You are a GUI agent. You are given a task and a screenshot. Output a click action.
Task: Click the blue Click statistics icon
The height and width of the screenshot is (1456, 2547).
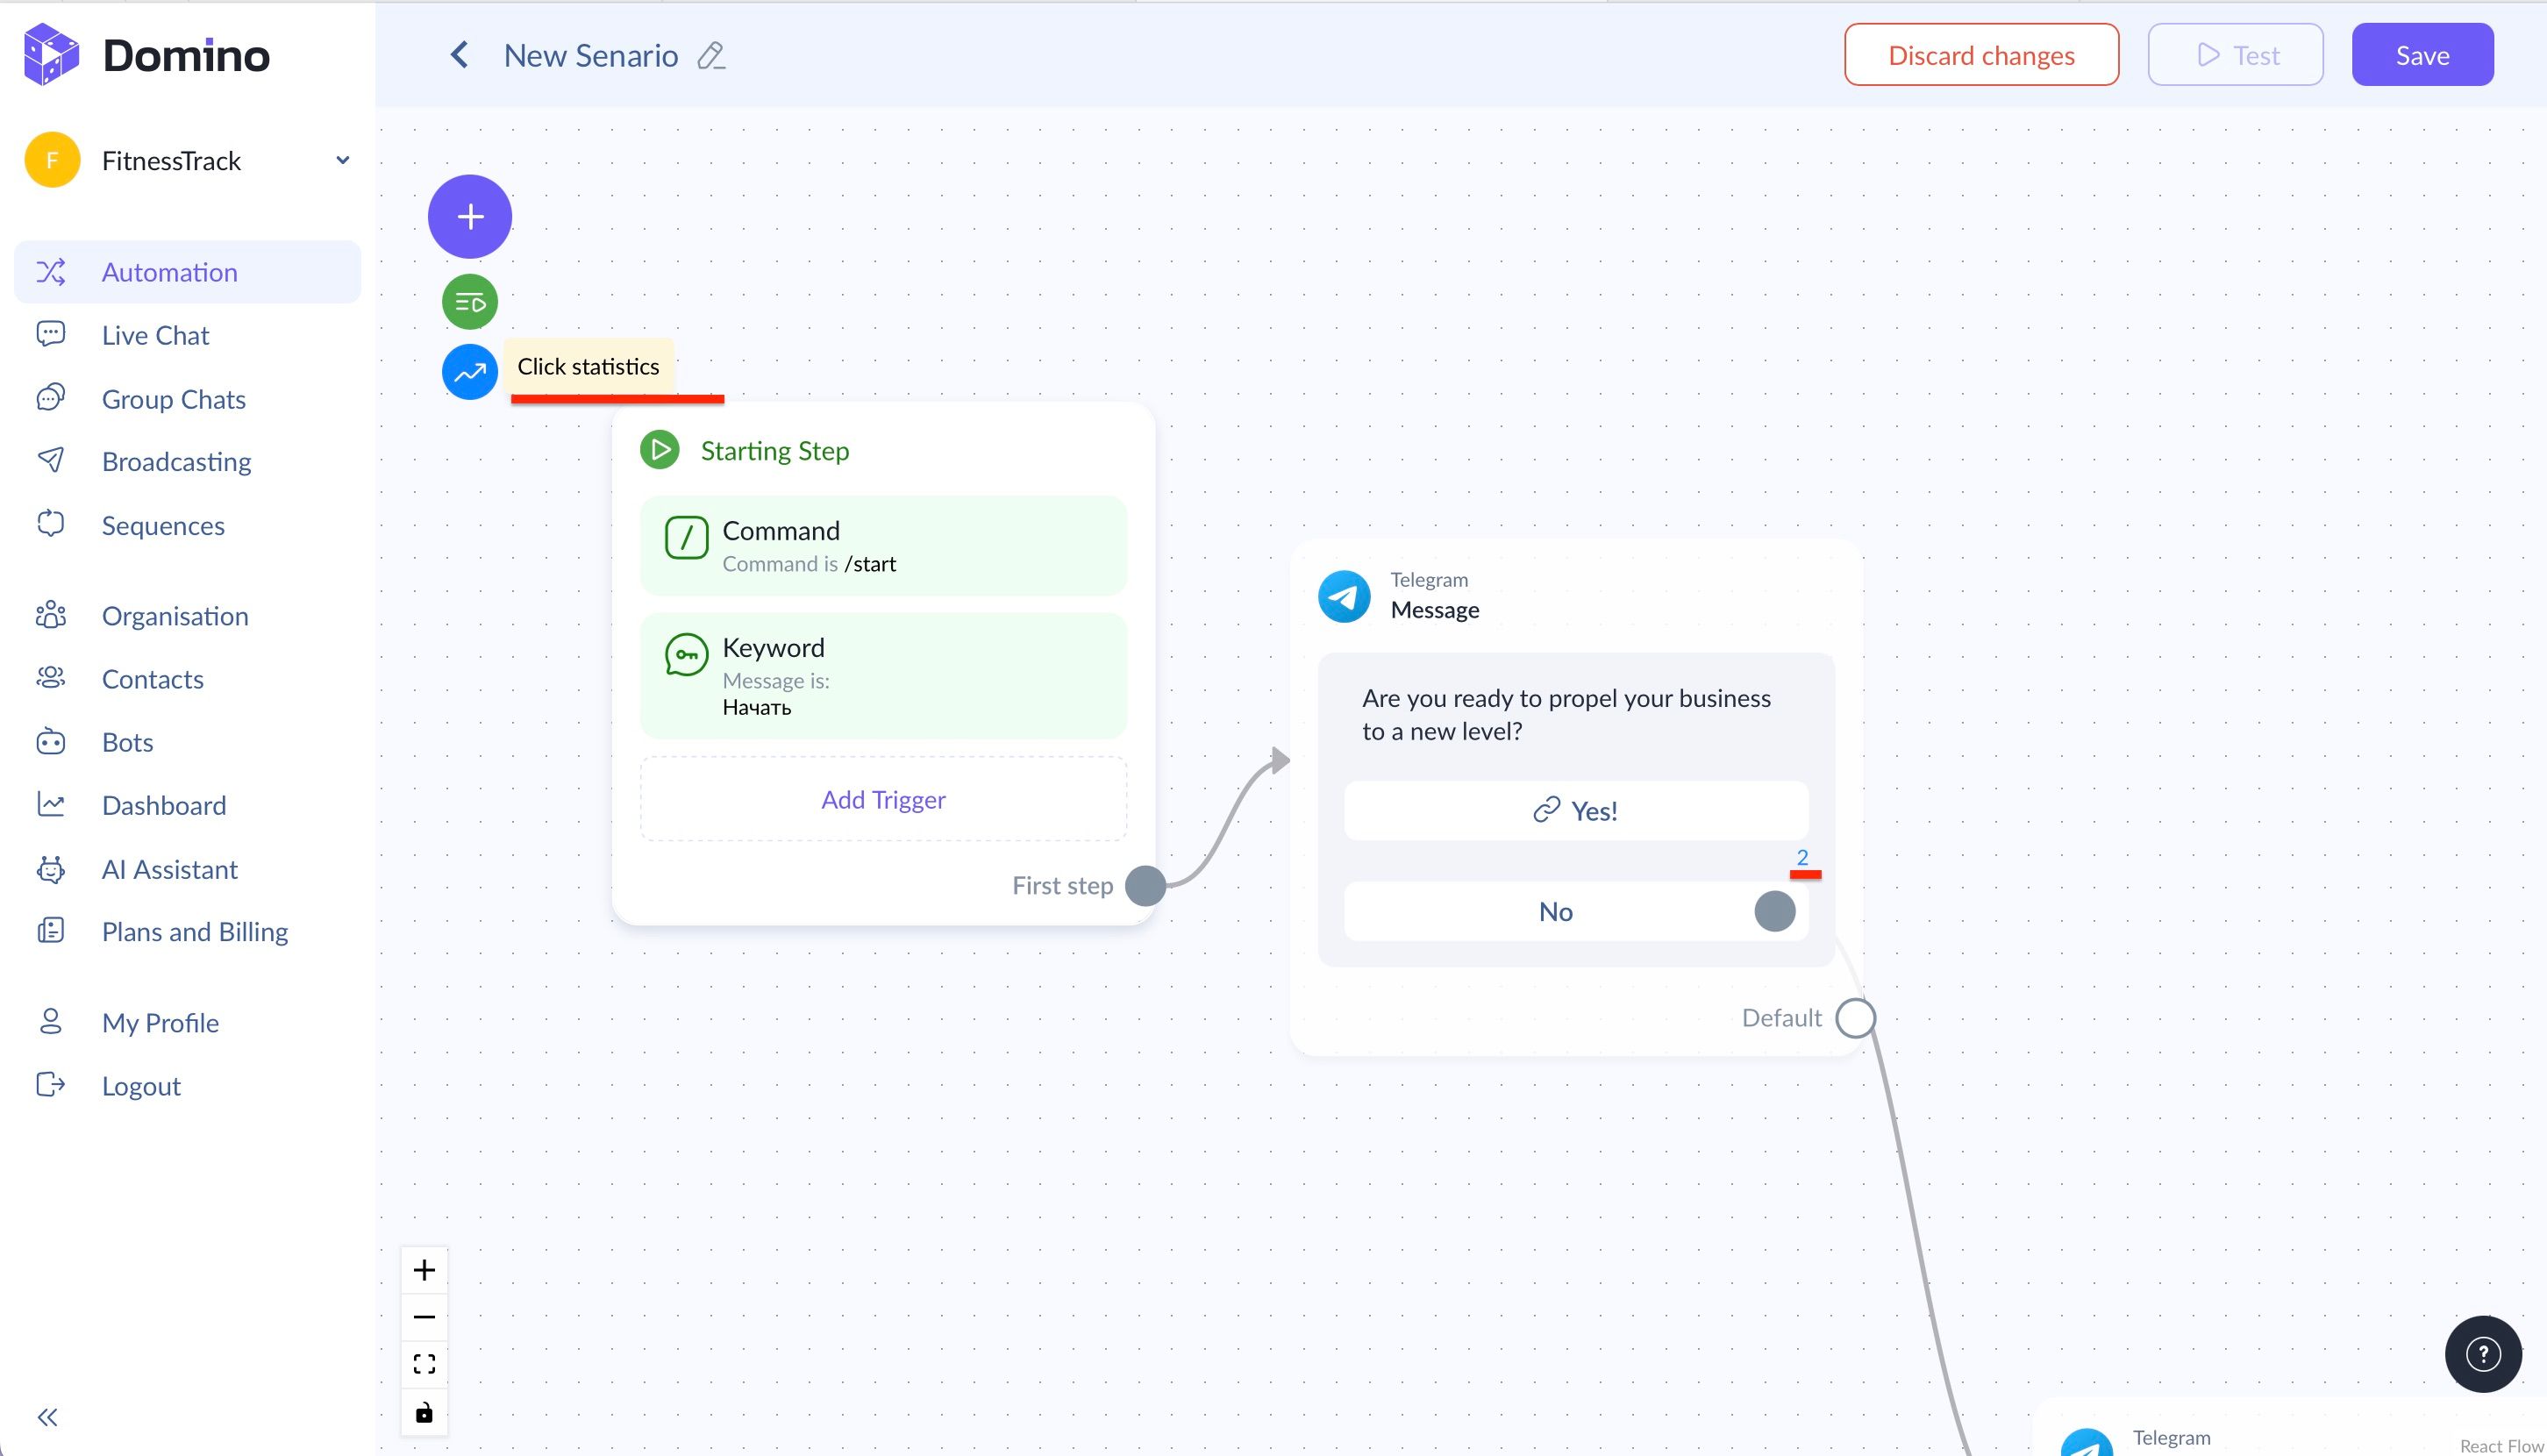pyautogui.click(x=470, y=372)
